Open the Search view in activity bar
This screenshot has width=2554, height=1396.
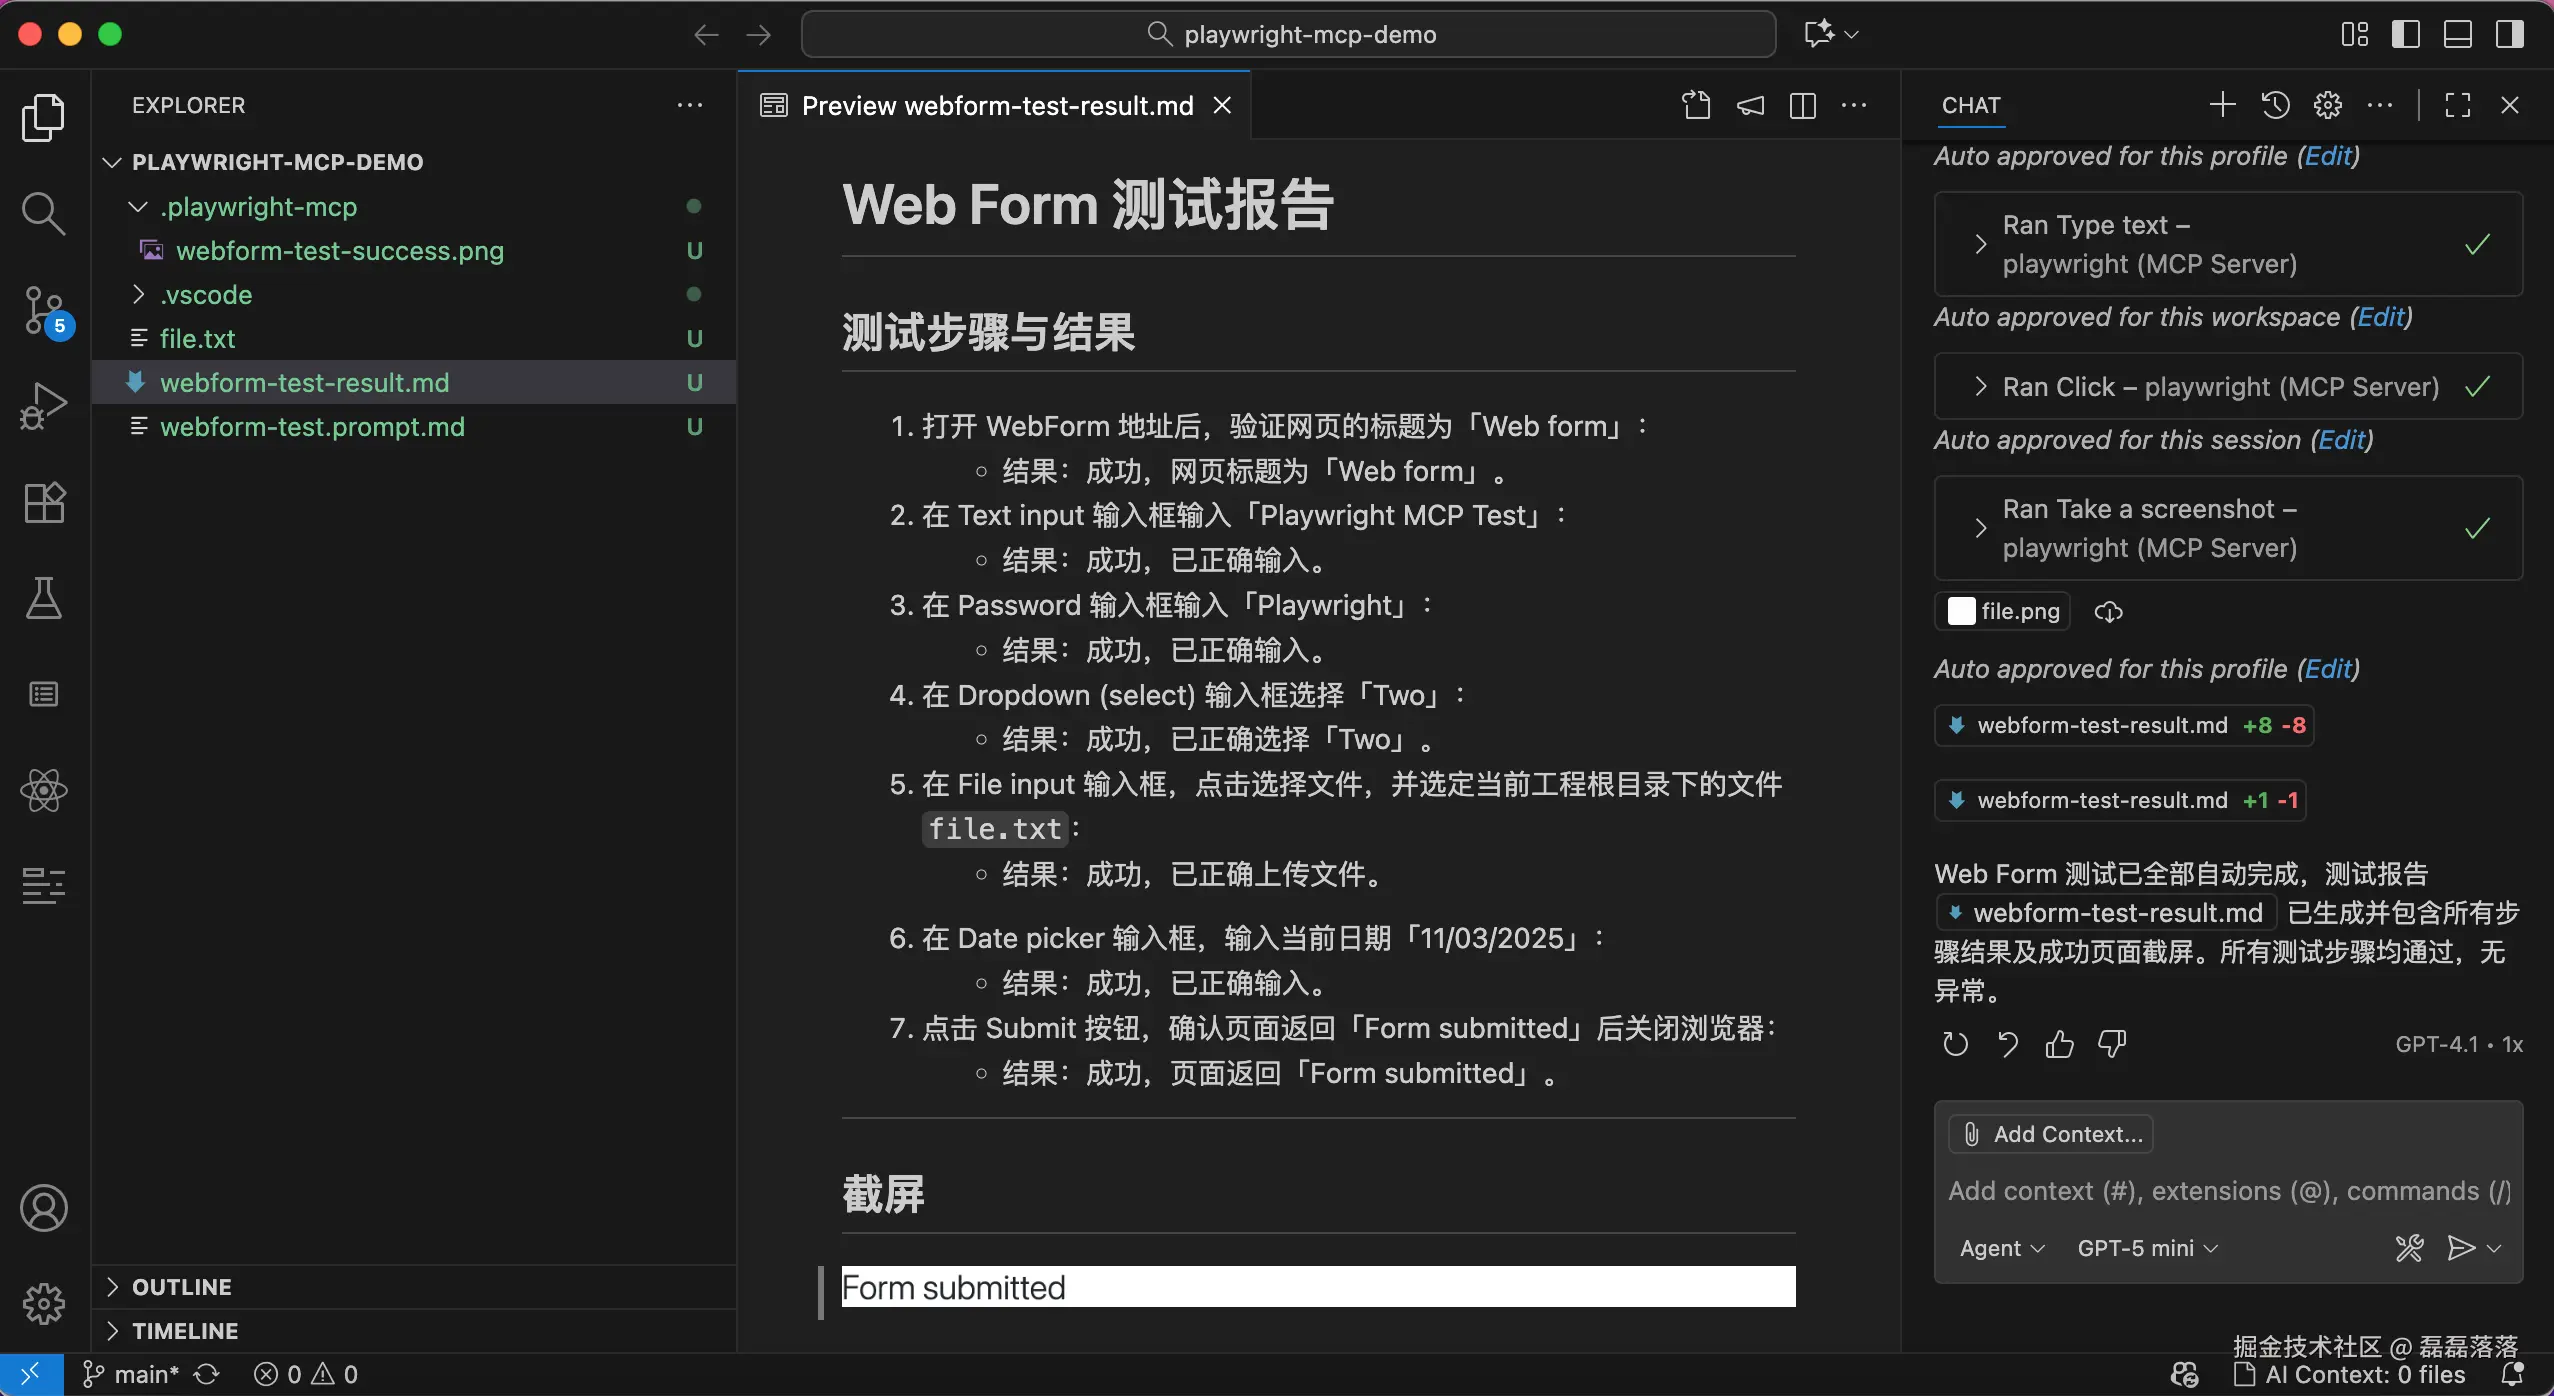[44, 212]
